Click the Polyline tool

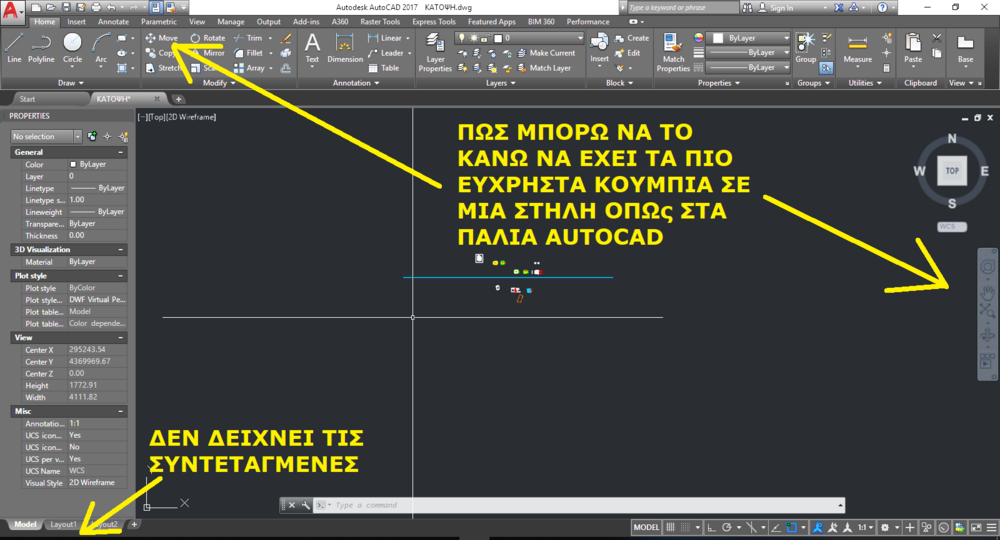pos(41,47)
